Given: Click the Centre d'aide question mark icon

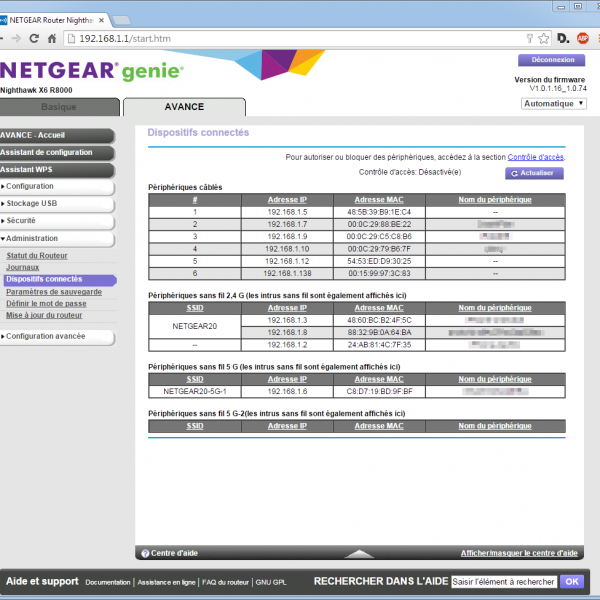Looking at the screenshot, I should (145, 553).
